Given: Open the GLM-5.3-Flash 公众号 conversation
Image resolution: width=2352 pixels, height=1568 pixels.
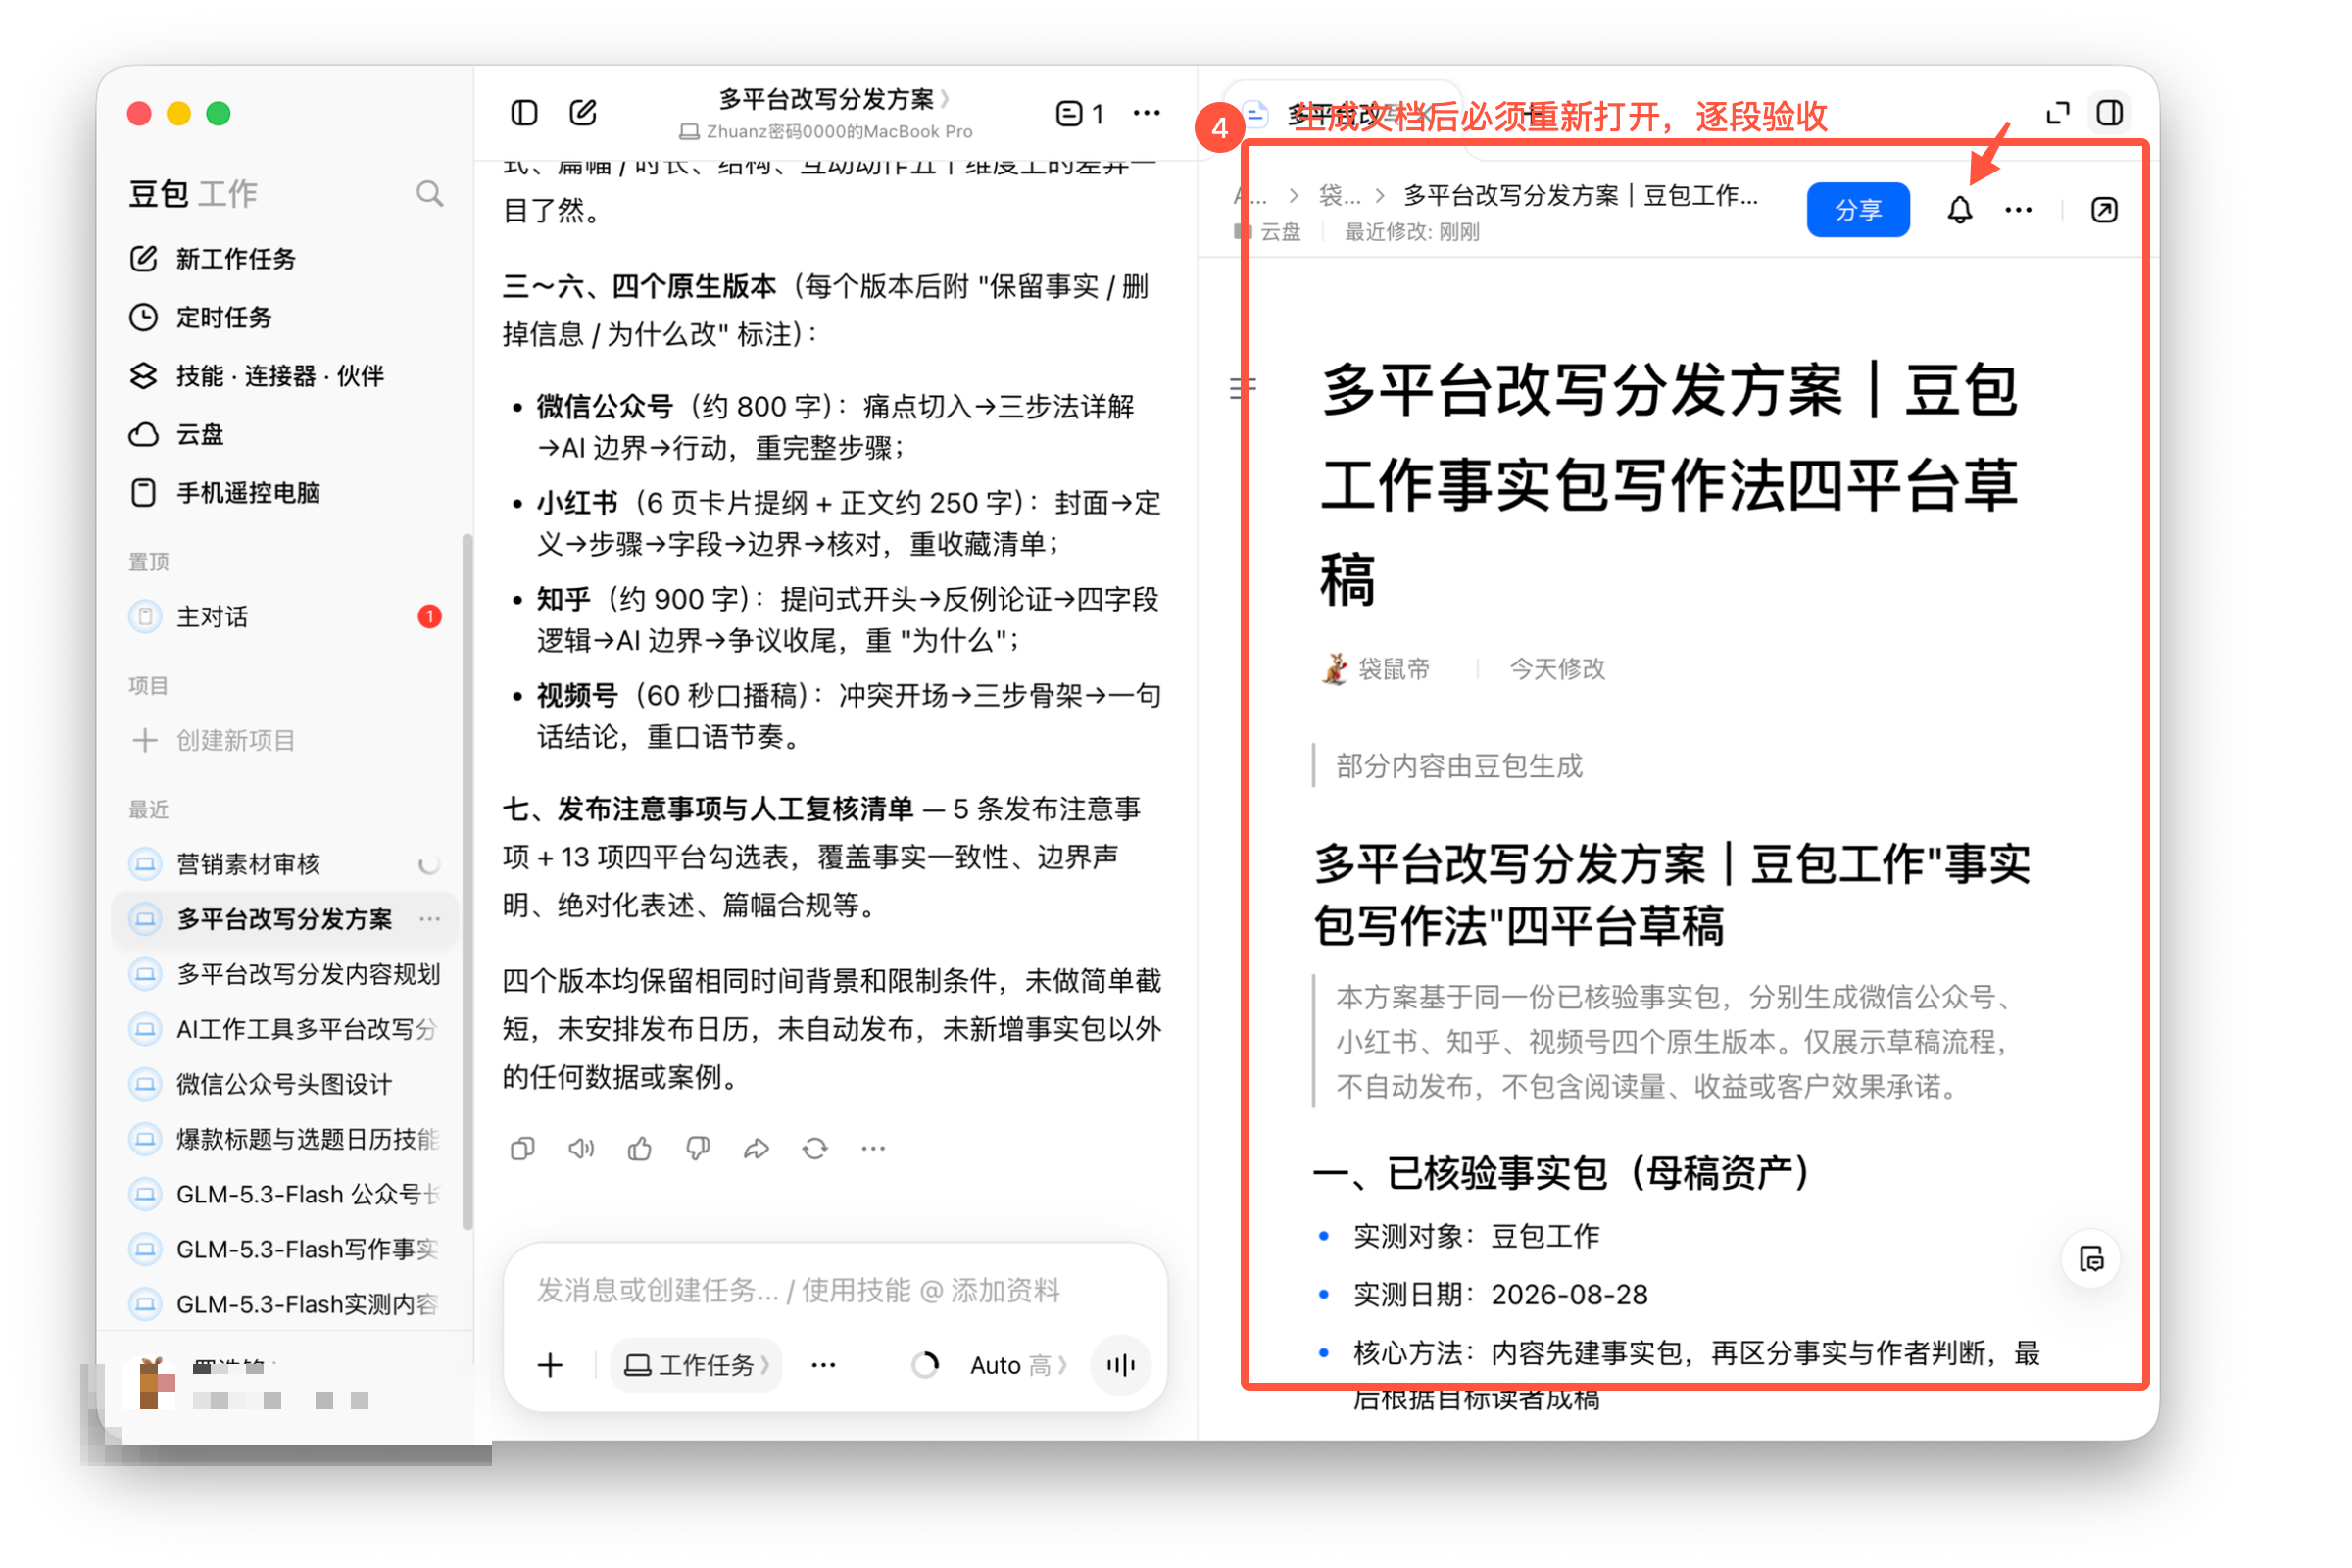Looking at the screenshot, I should point(285,1194).
